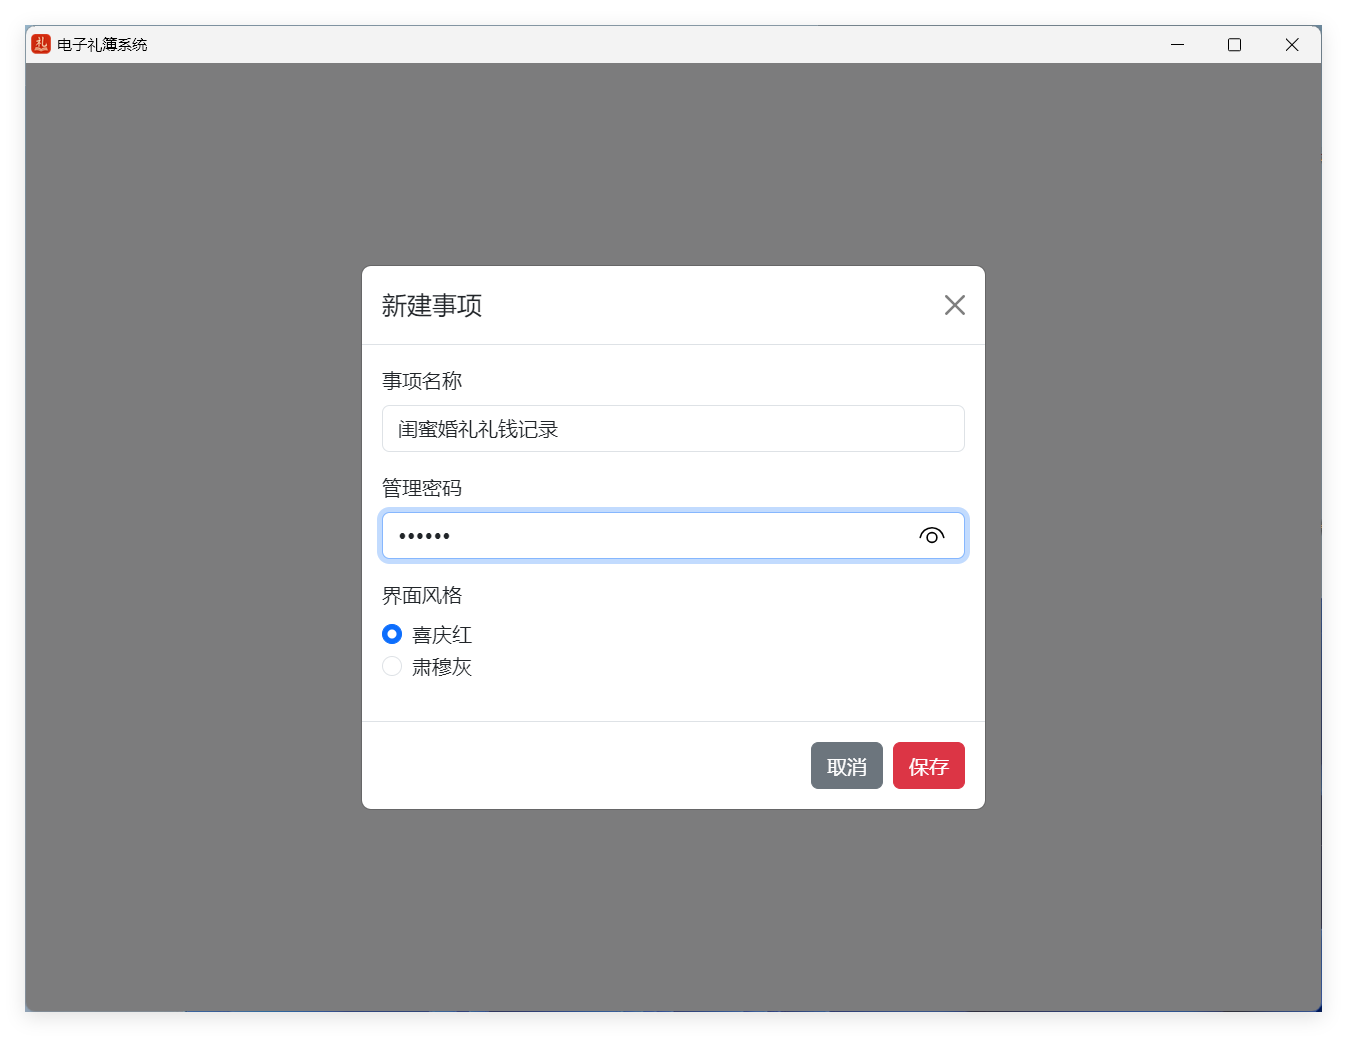Click the 新建事项 dialog title
Viewport: 1347px width, 1037px height.
[432, 306]
